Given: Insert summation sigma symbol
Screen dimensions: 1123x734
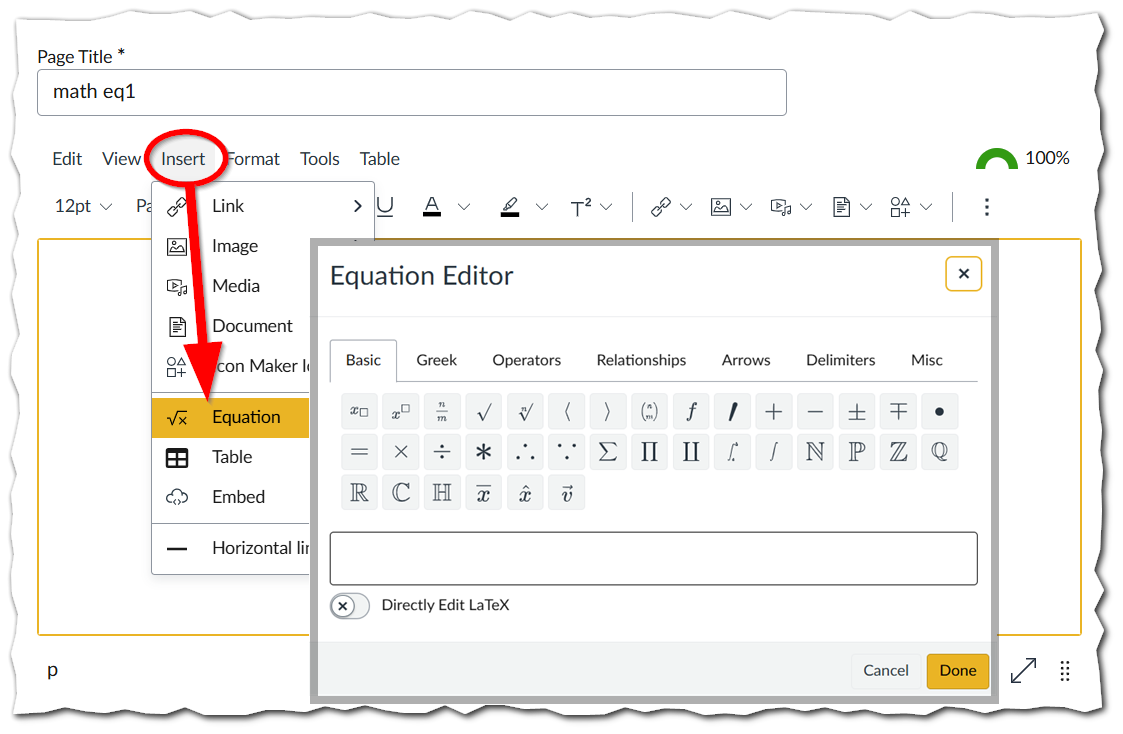Looking at the screenshot, I should tap(607, 452).
